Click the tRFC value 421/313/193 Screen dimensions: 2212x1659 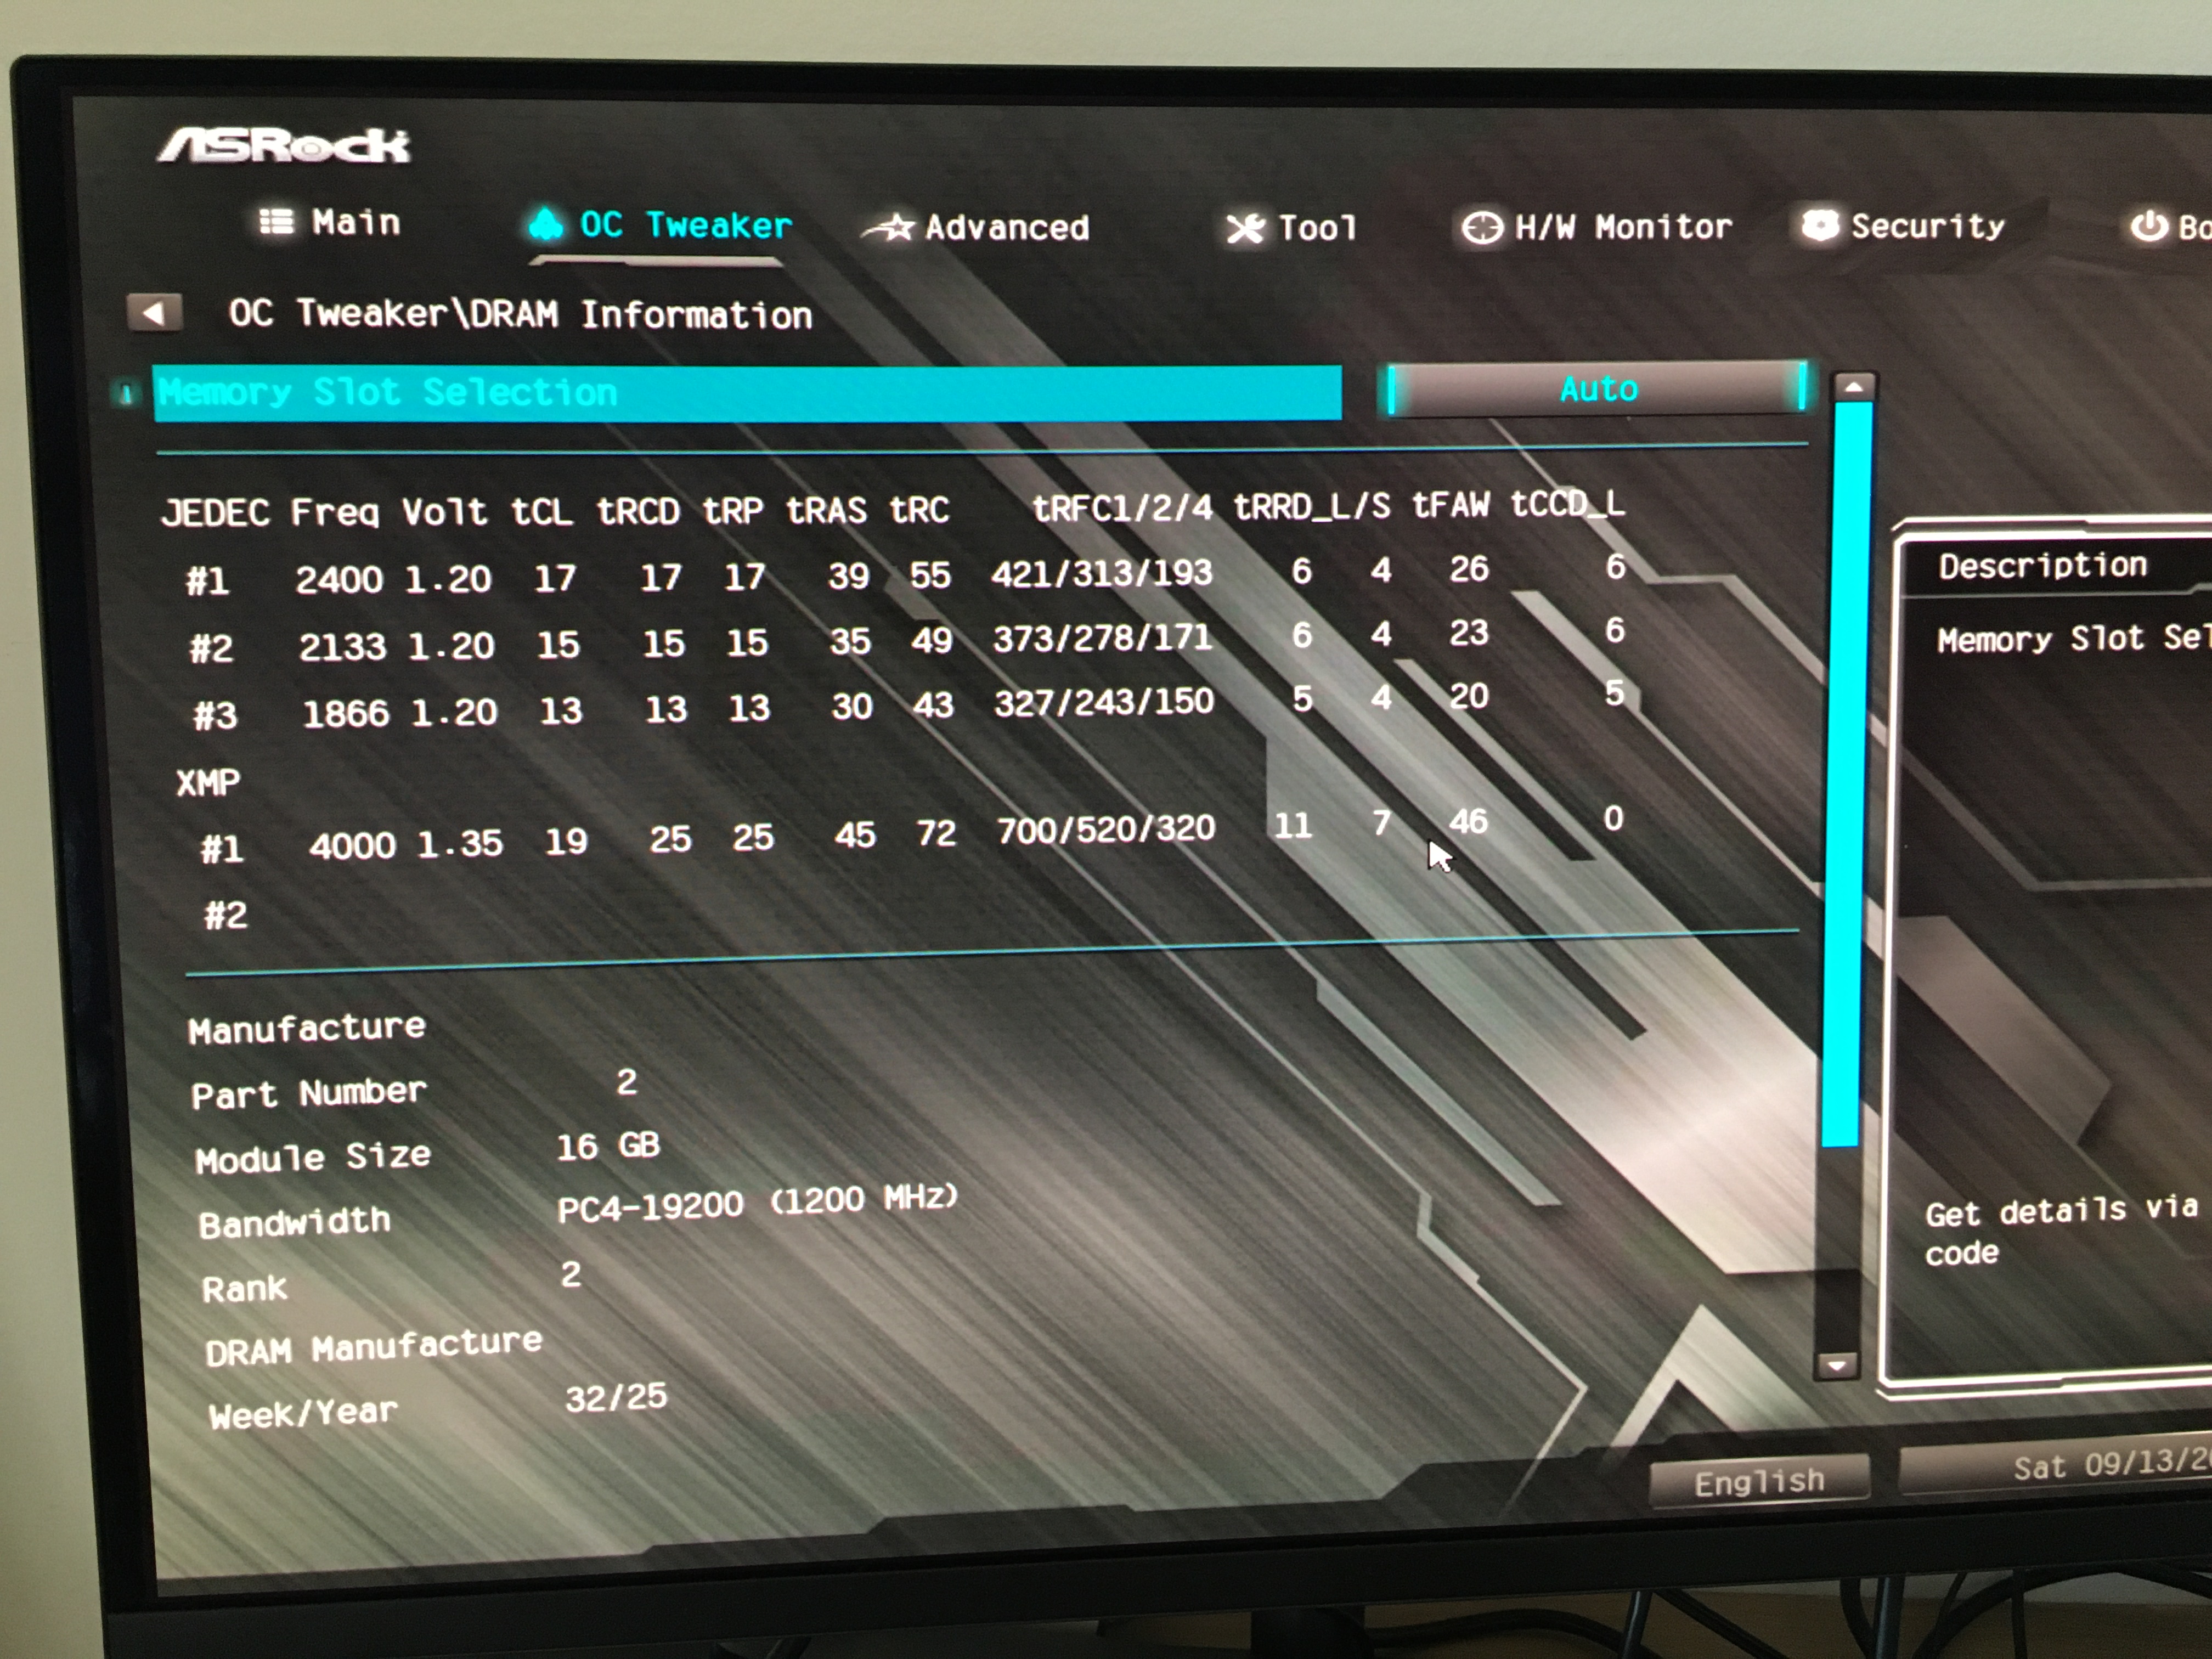pos(1101,573)
